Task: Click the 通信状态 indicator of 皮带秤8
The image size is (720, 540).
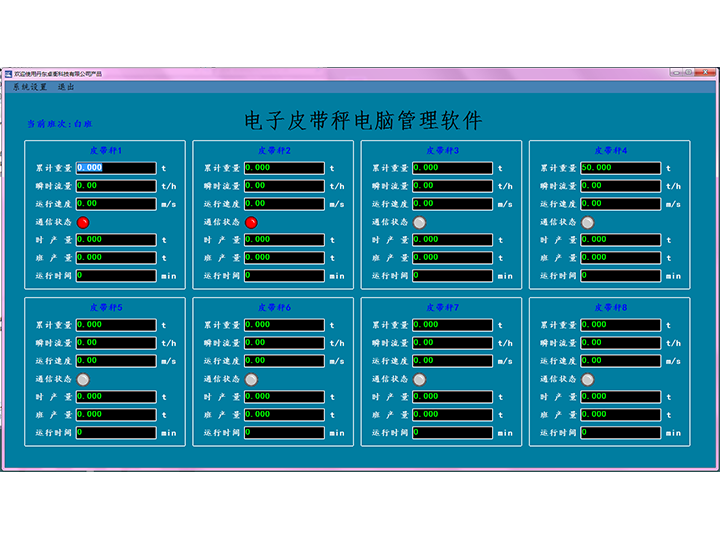Action: [x=587, y=379]
